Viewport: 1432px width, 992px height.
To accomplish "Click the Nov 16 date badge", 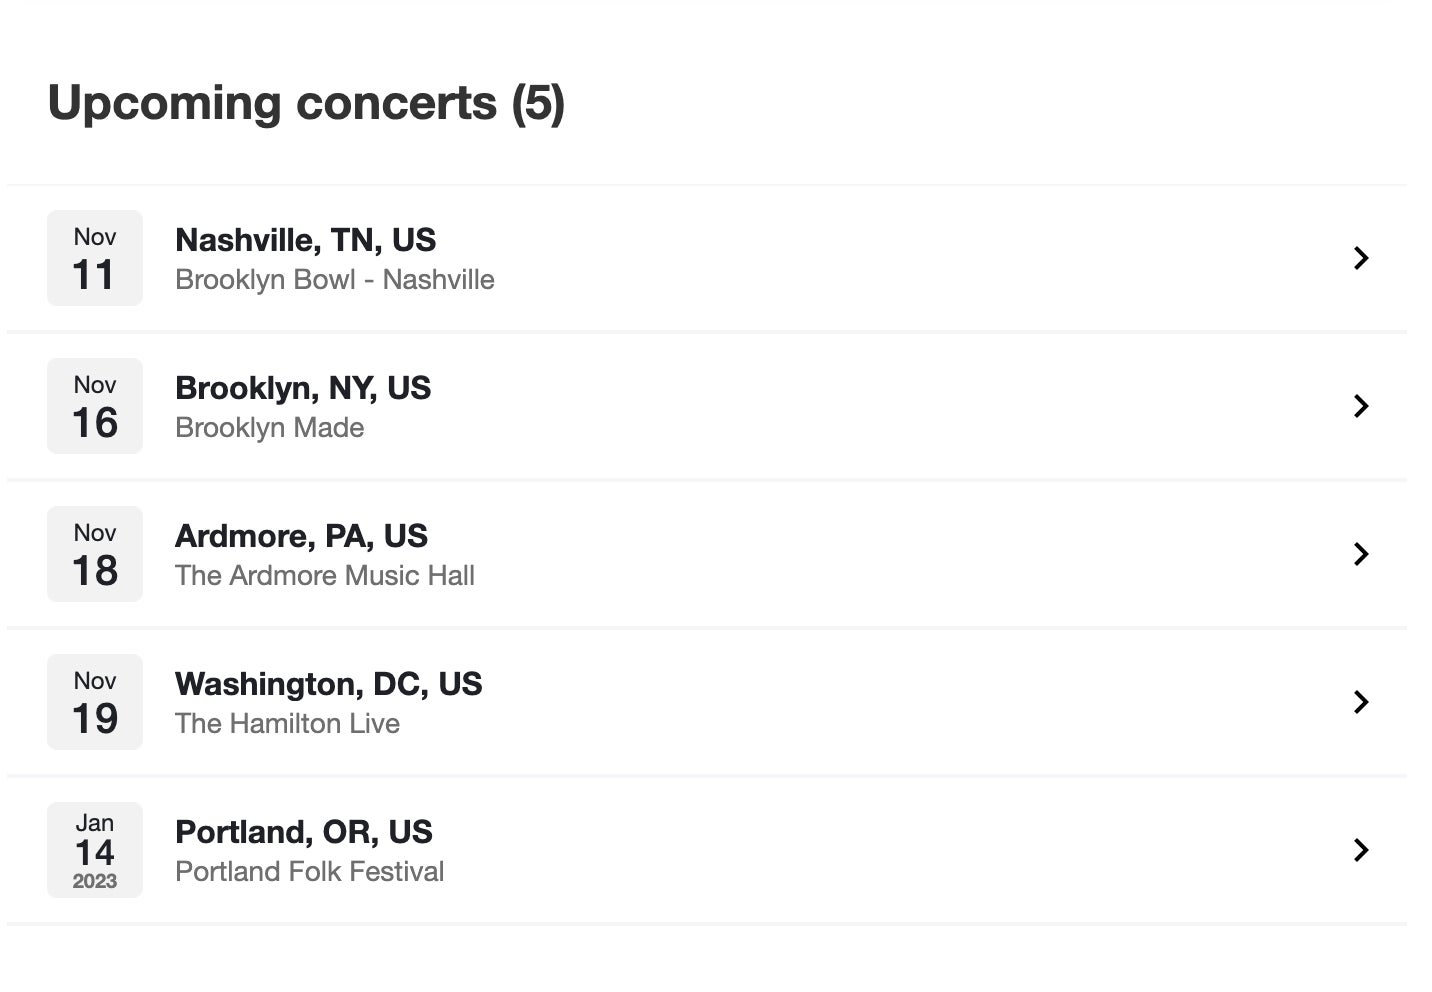I will coord(95,406).
